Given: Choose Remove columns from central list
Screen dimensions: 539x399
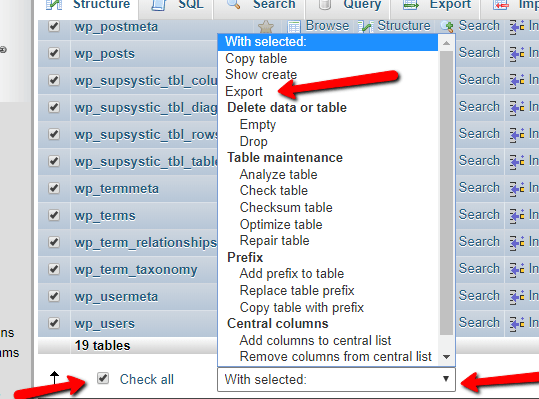Looking at the screenshot, I should 336,357.
